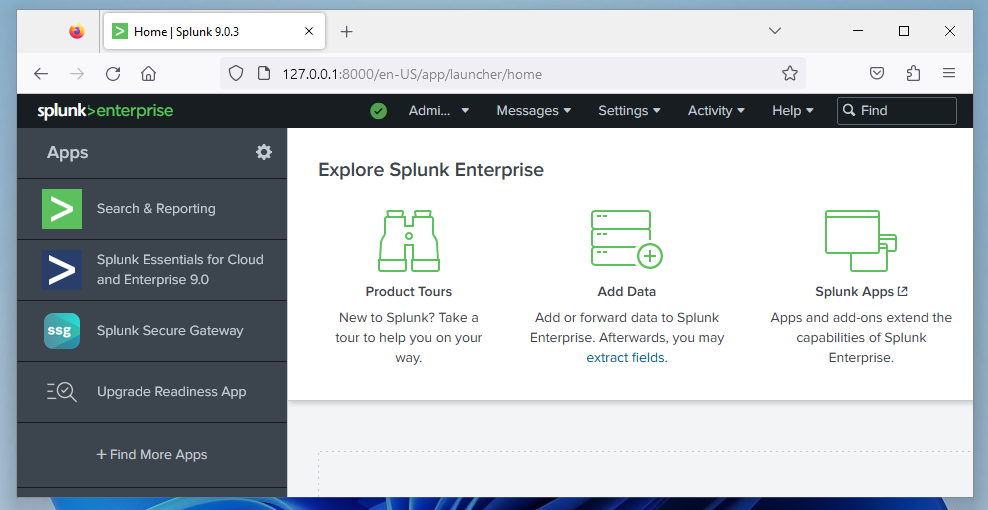Click the Upgrade Readiness App icon
988x510 pixels.
[x=62, y=392]
